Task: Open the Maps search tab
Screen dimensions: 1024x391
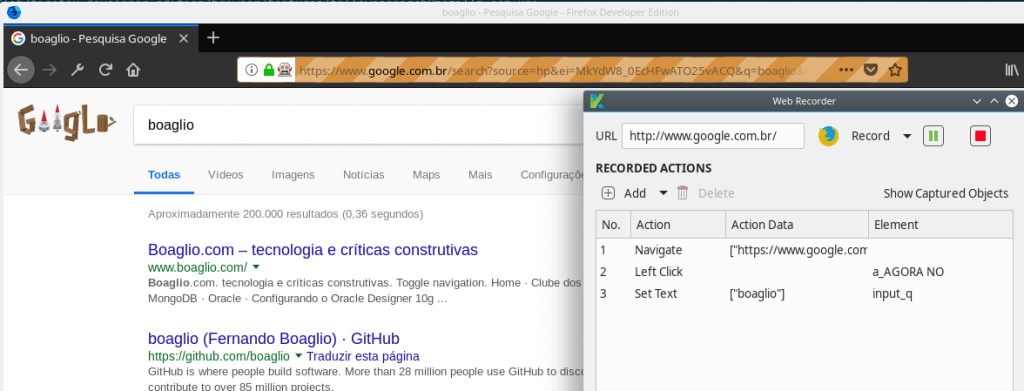Action: click(426, 175)
